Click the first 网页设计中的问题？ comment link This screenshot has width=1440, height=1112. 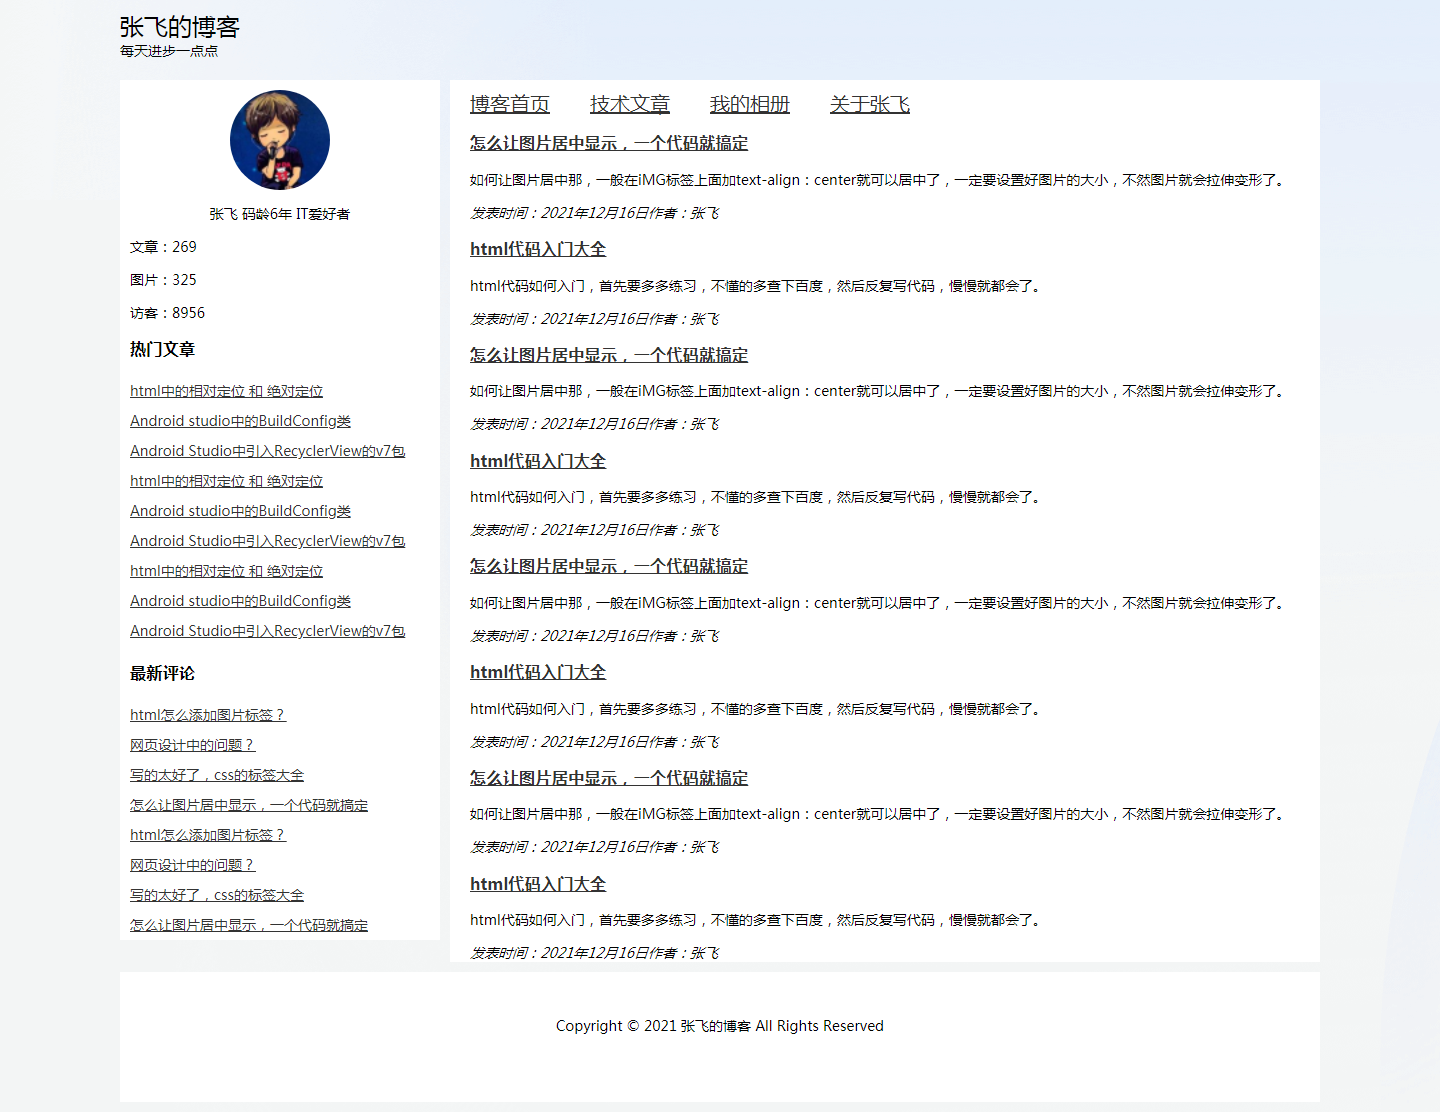192,745
